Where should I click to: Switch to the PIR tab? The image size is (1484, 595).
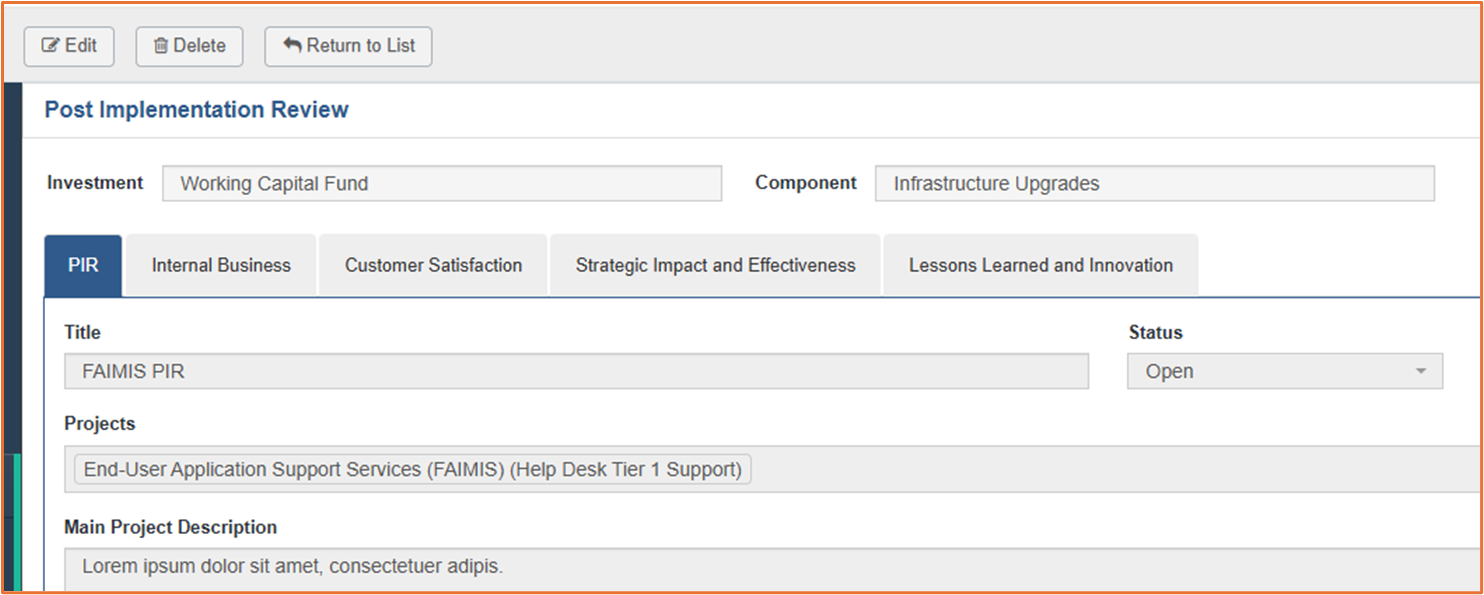[83, 265]
